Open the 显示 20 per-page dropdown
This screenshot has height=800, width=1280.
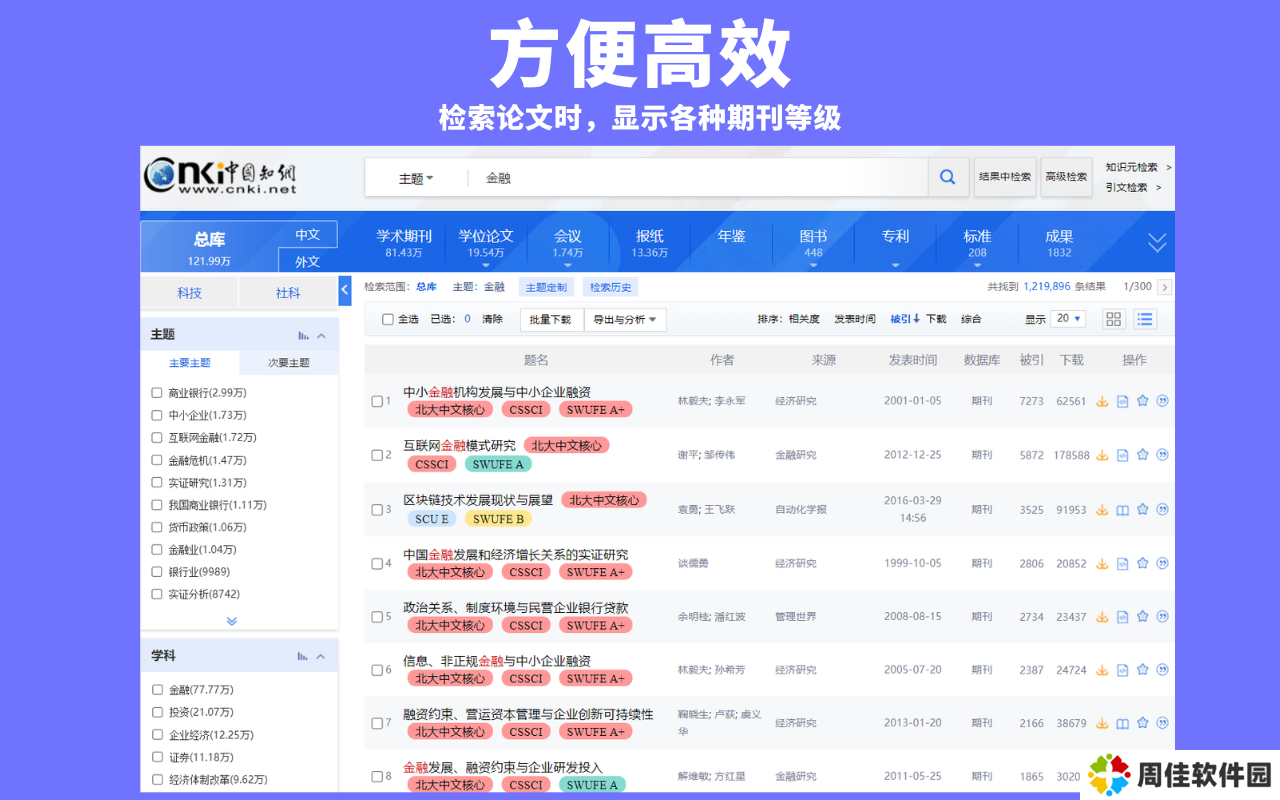(1068, 319)
